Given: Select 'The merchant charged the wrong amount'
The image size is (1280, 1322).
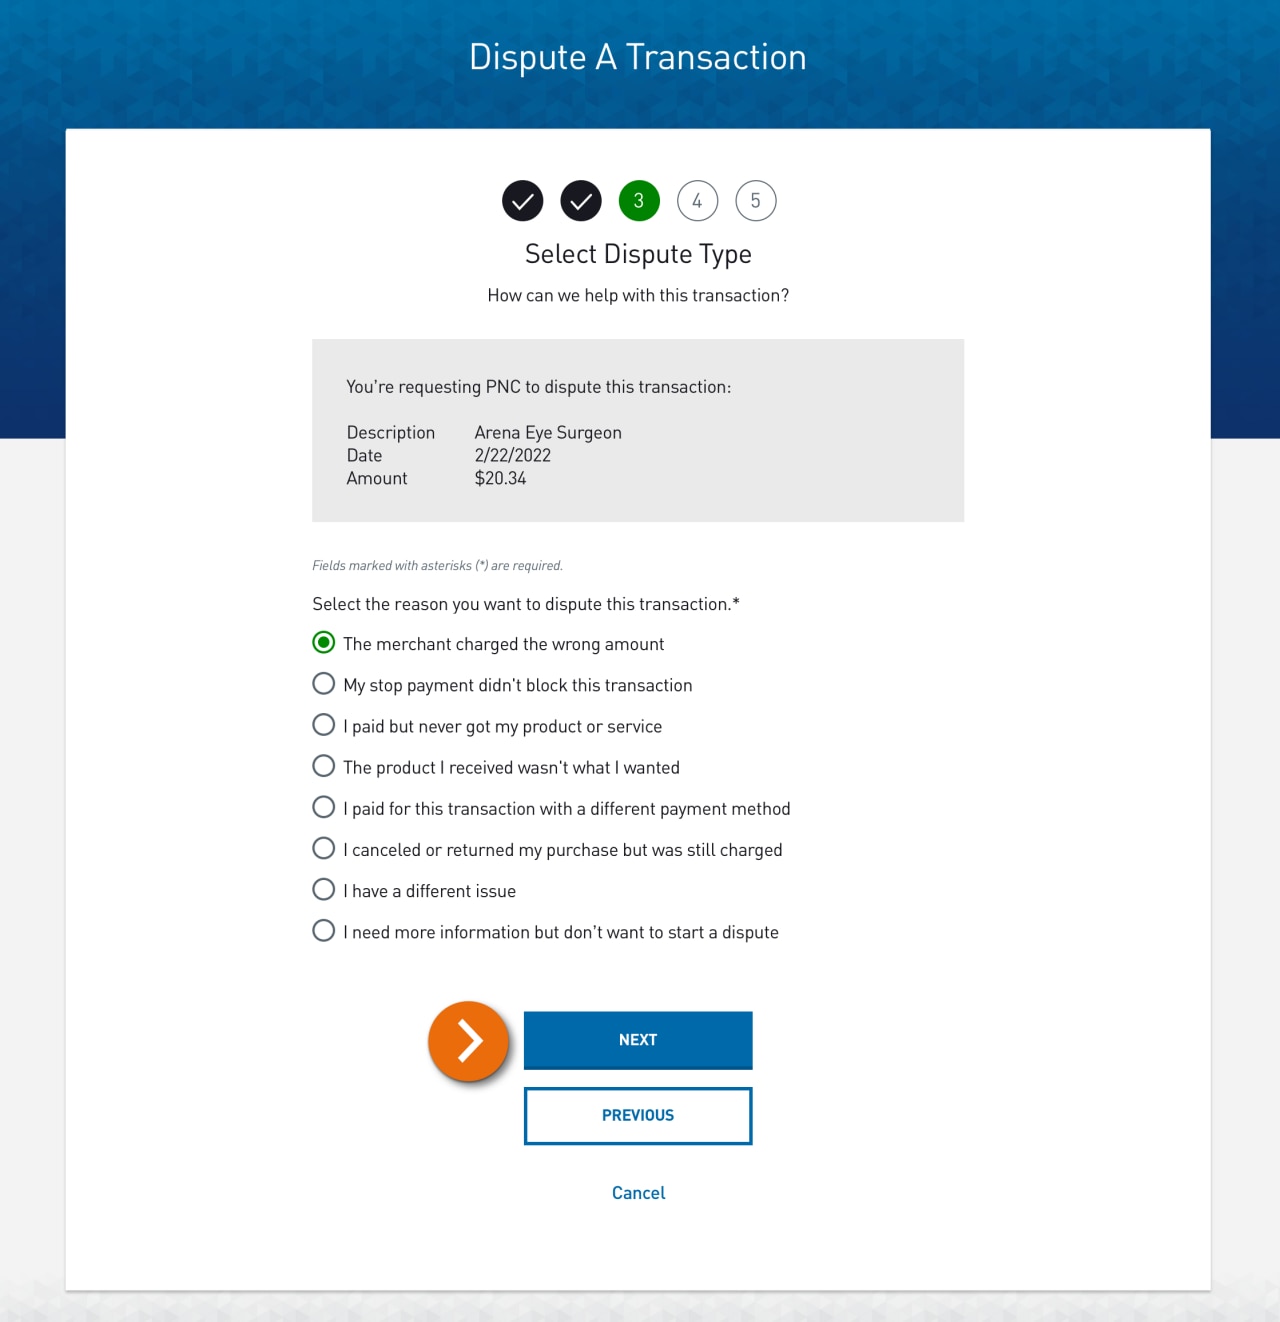Looking at the screenshot, I should tap(323, 642).
